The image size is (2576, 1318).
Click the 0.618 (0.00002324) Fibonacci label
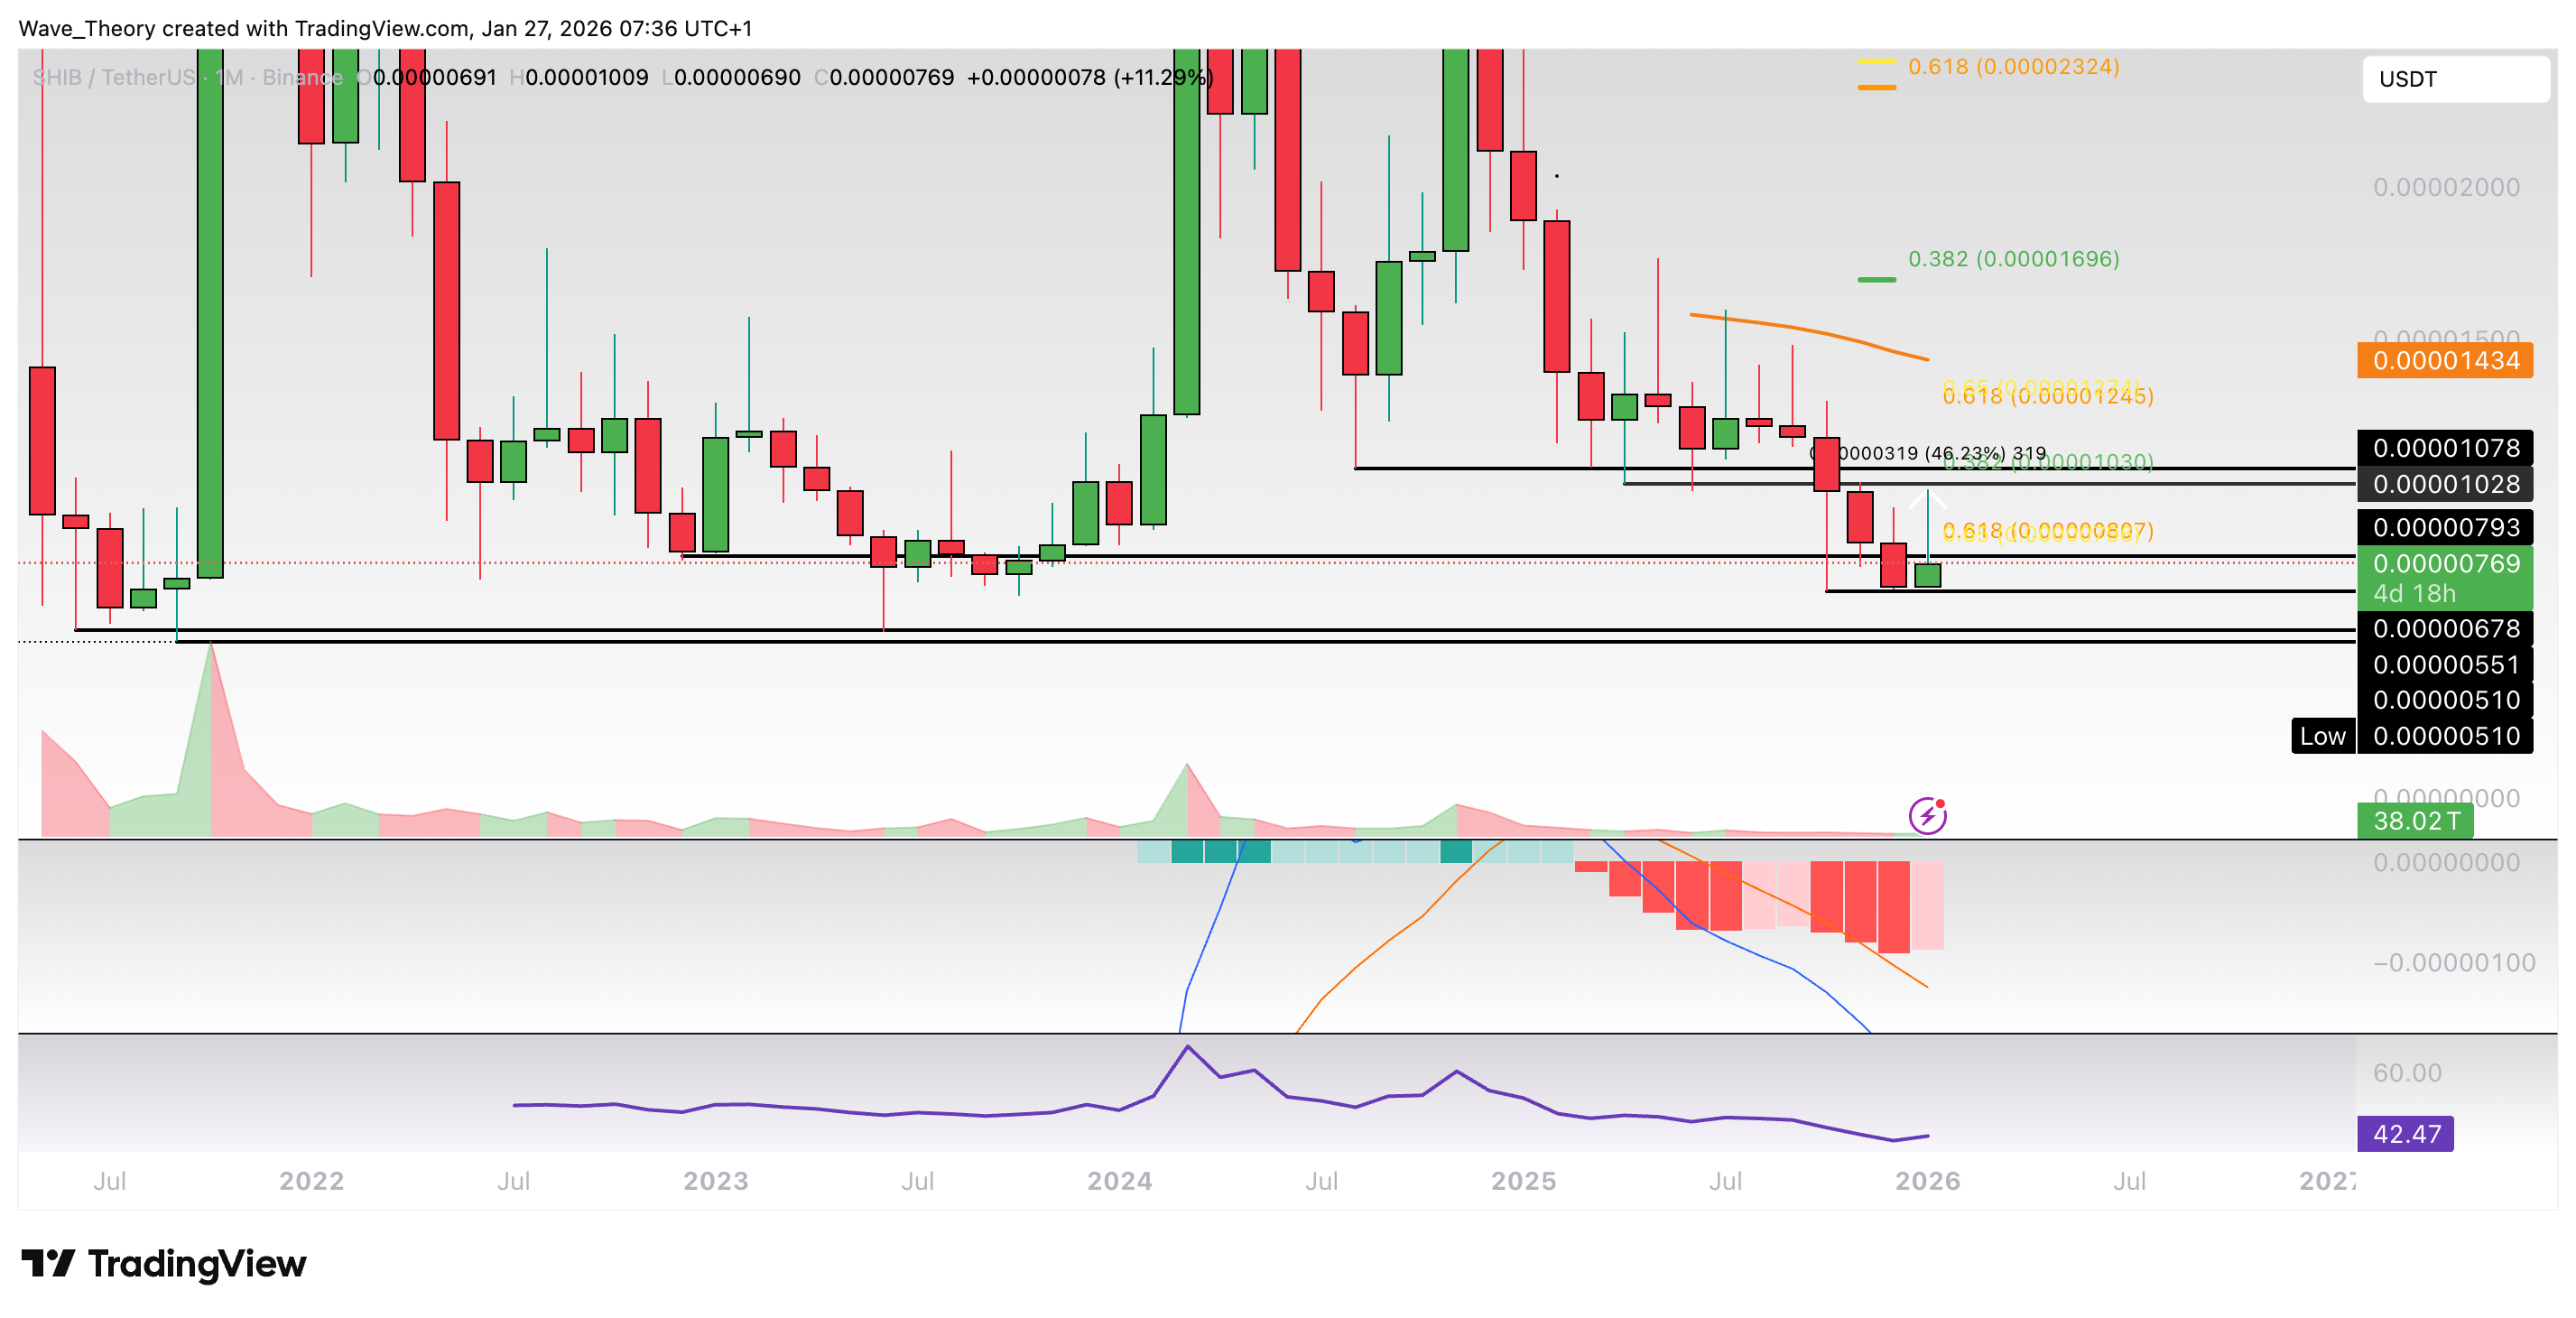click(x=2012, y=67)
